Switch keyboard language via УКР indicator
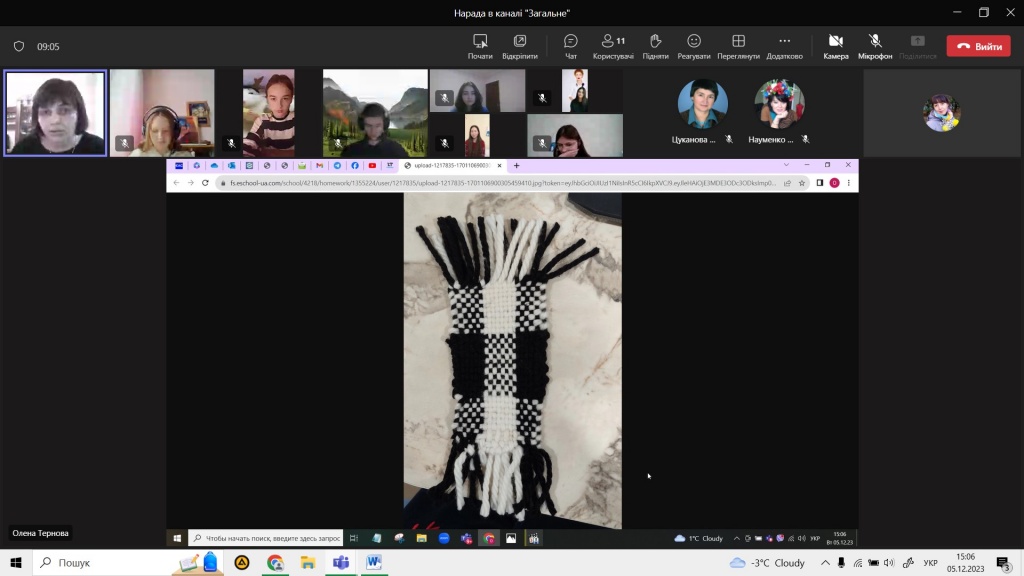This screenshot has width=1024, height=576. (930, 563)
